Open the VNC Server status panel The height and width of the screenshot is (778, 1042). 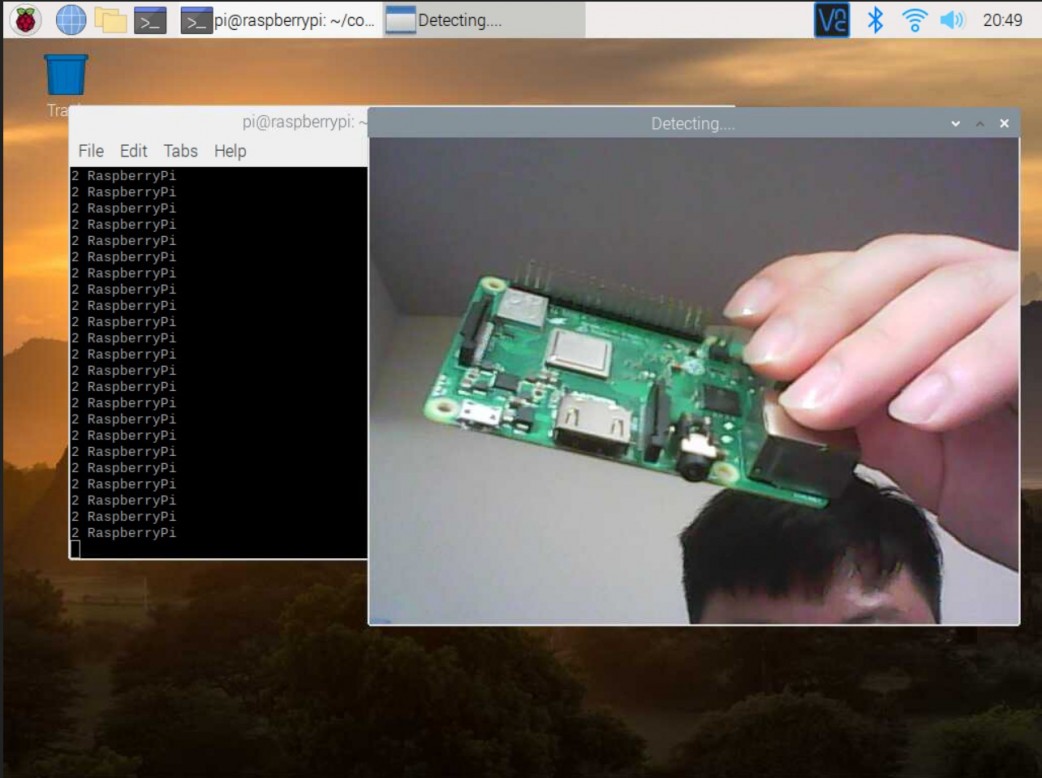[830, 18]
